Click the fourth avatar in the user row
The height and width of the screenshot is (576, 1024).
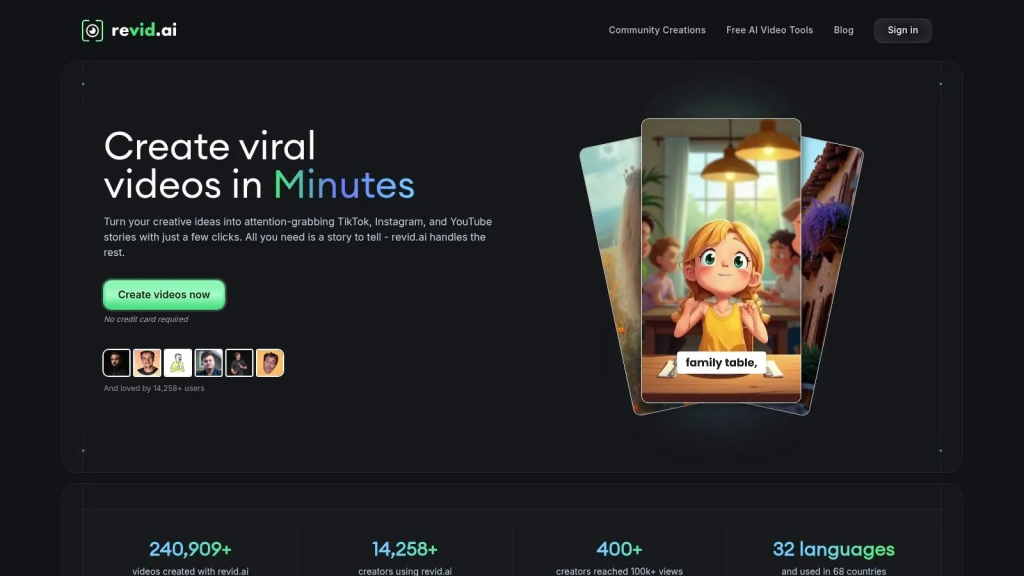pyautogui.click(x=209, y=363)
